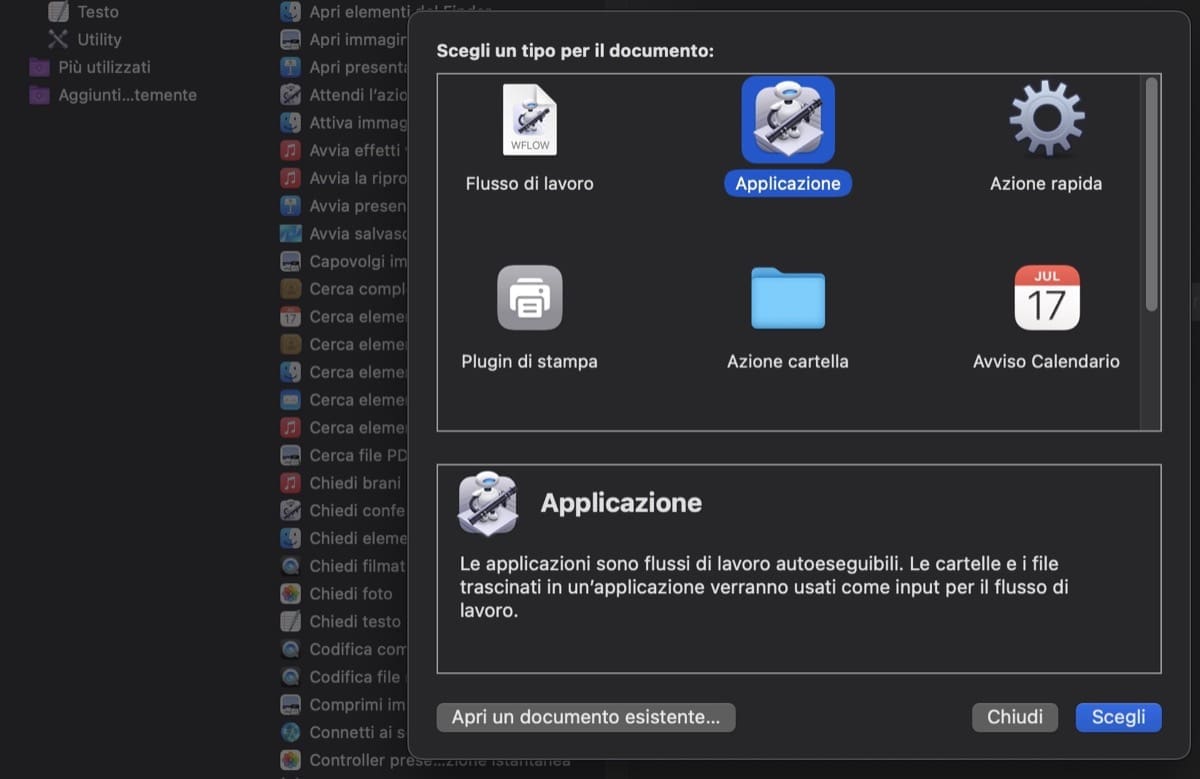This screenshot has width=1200, height=779.
Task: Select the Applicazione template robot icon
Action: point(787,119)
